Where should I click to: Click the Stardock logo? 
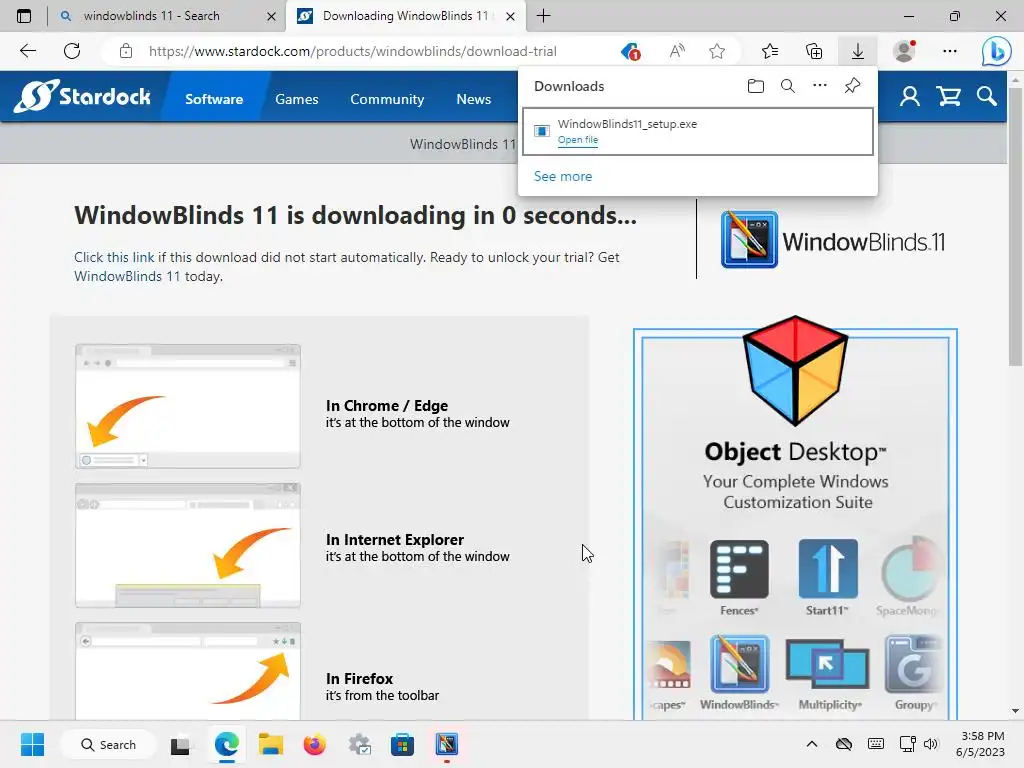point(82,97)
